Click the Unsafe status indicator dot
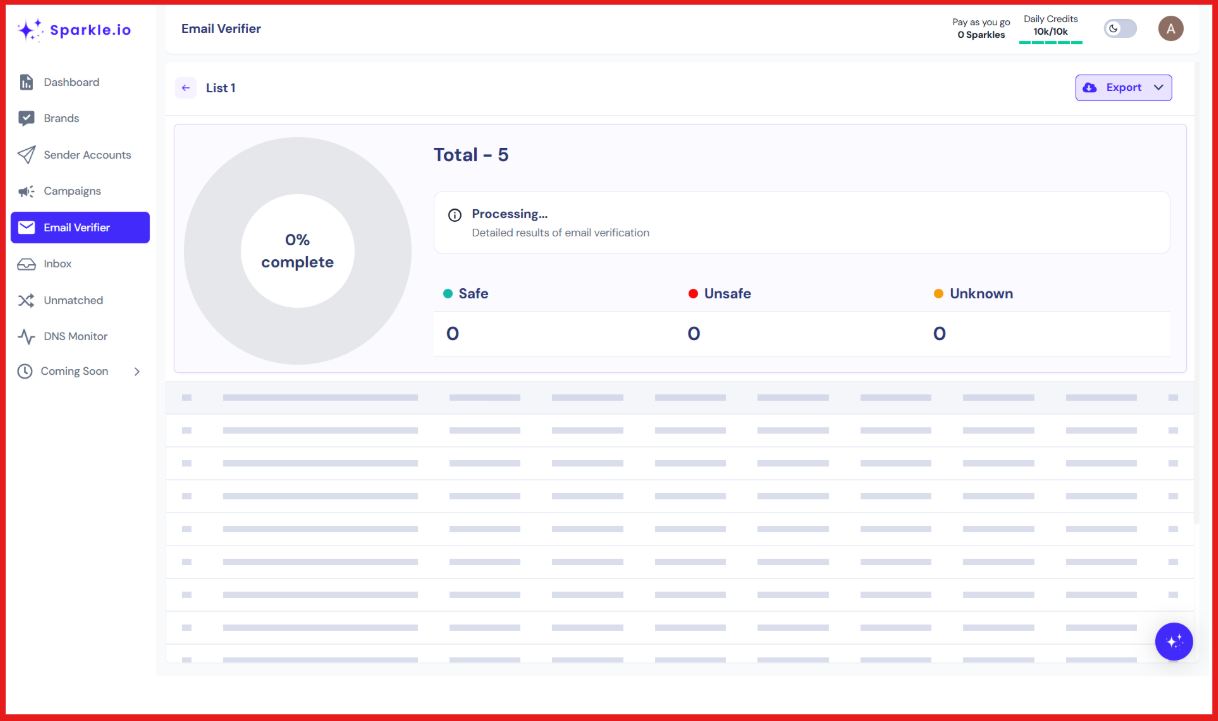 [693, 293]
